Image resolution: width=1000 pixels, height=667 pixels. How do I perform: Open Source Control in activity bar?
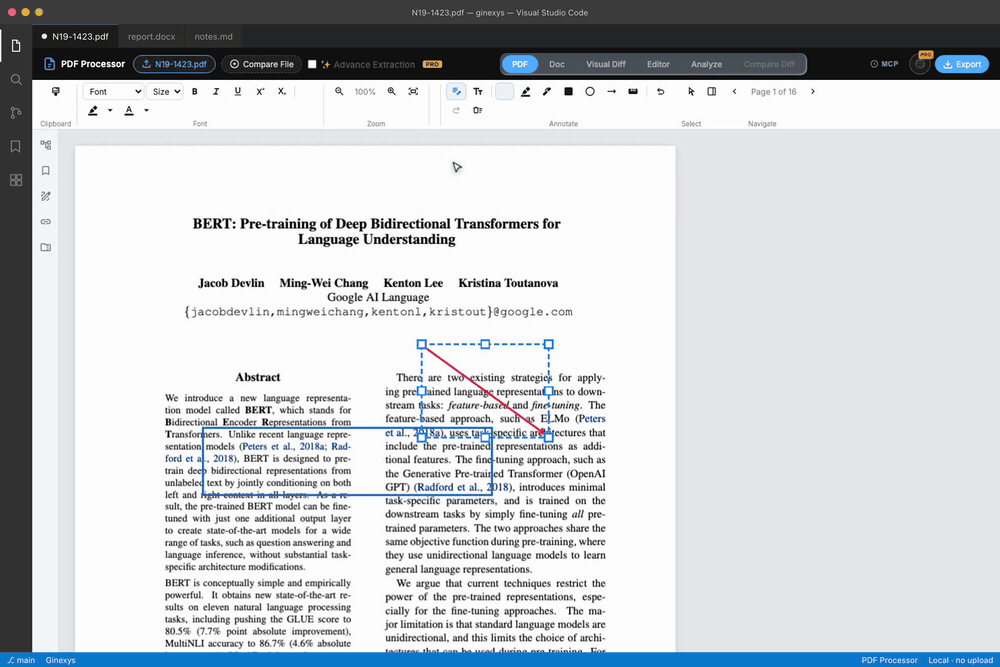pyautogui.click(x=16, y=113)
